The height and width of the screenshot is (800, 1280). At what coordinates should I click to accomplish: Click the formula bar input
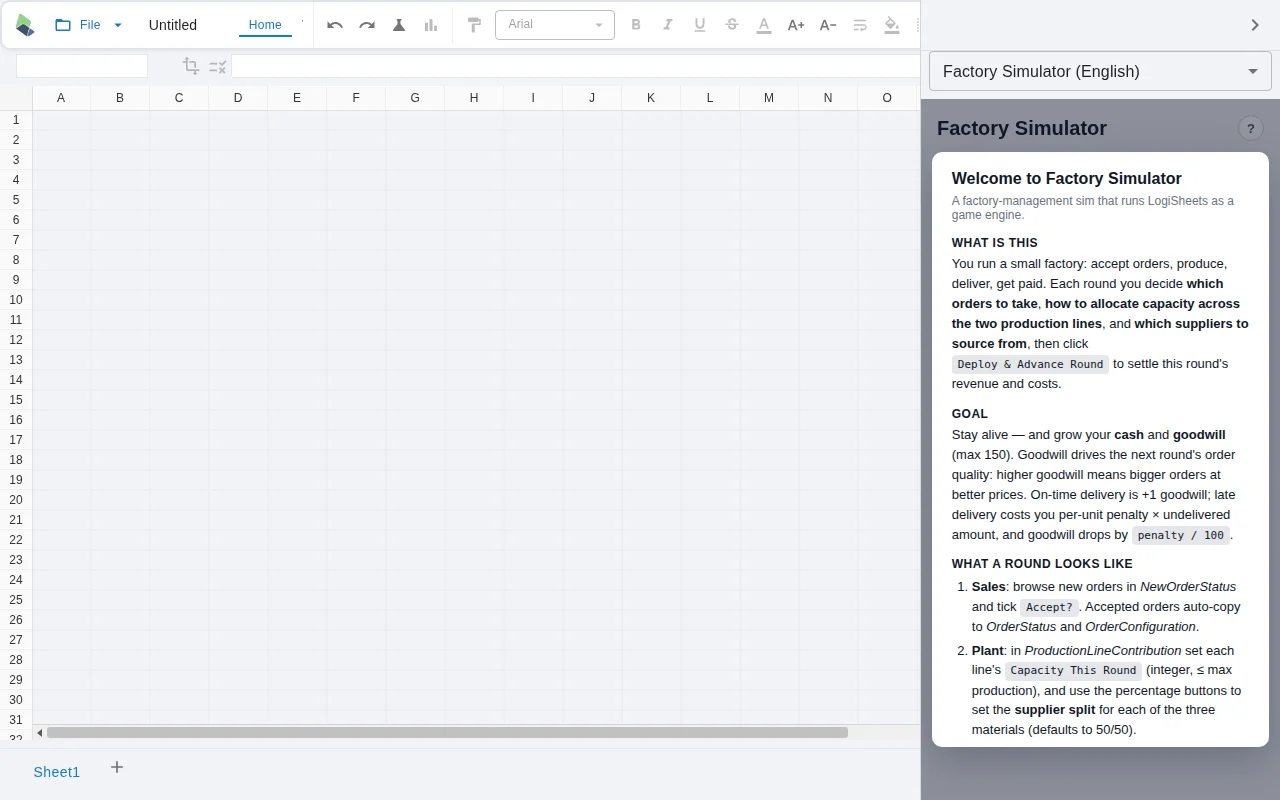tap(575, 66)
